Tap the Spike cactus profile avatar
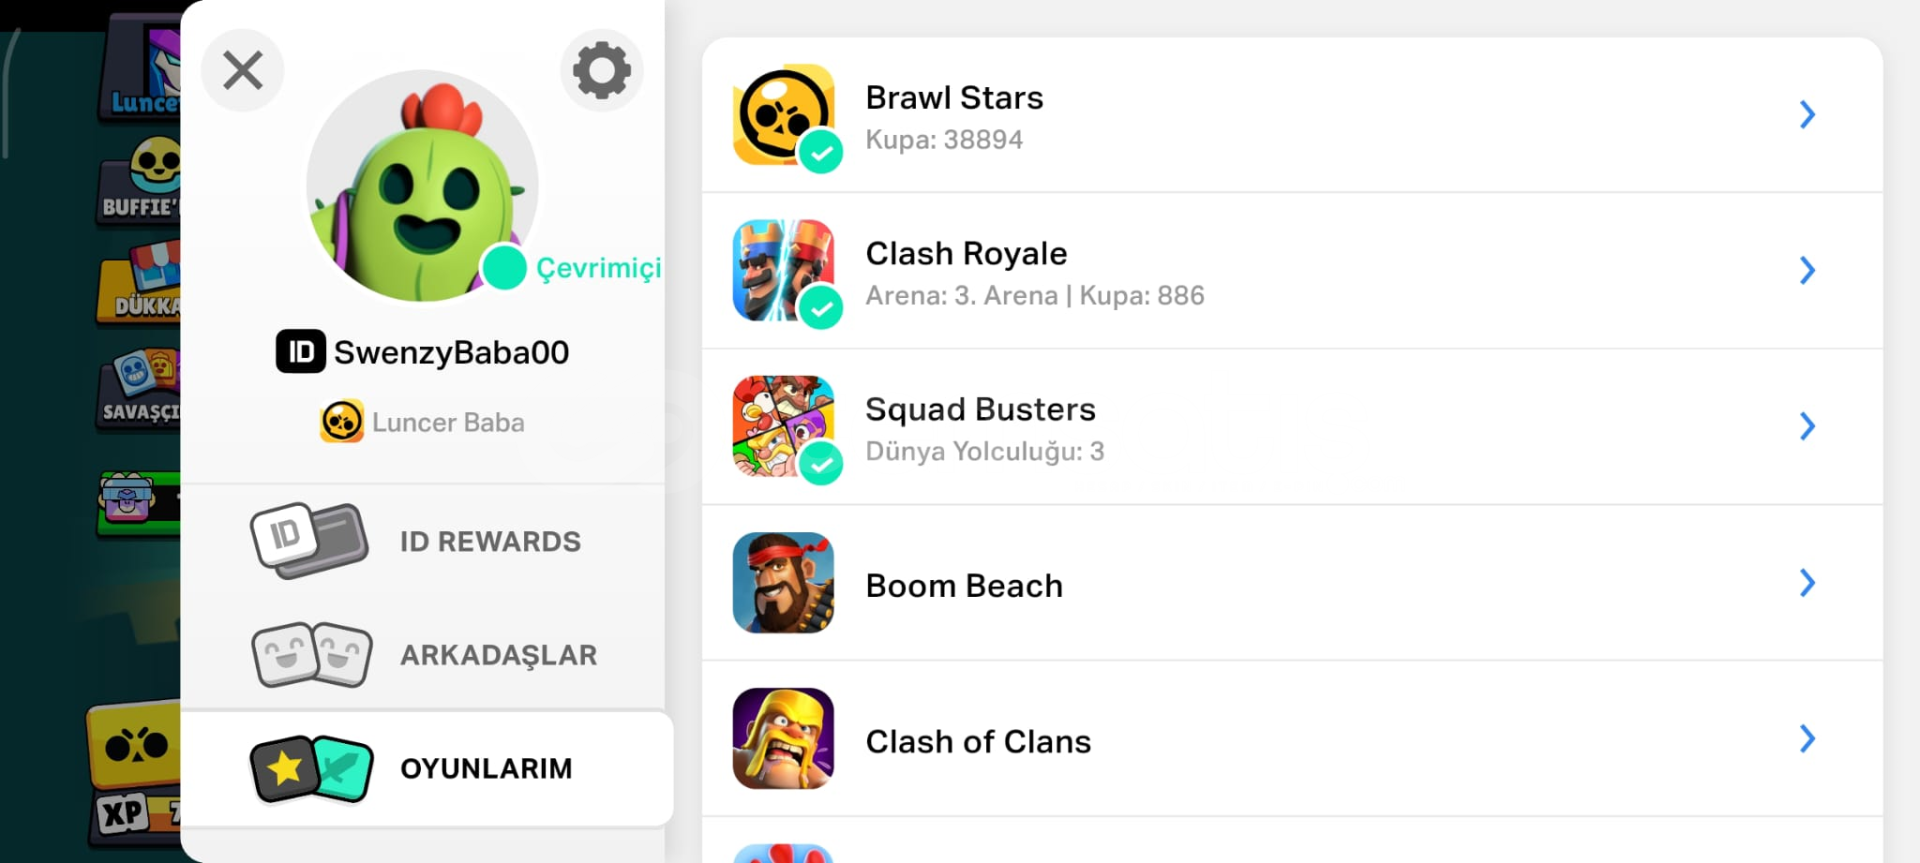This screenshot has width=1920, height=863. coord(422,186)
